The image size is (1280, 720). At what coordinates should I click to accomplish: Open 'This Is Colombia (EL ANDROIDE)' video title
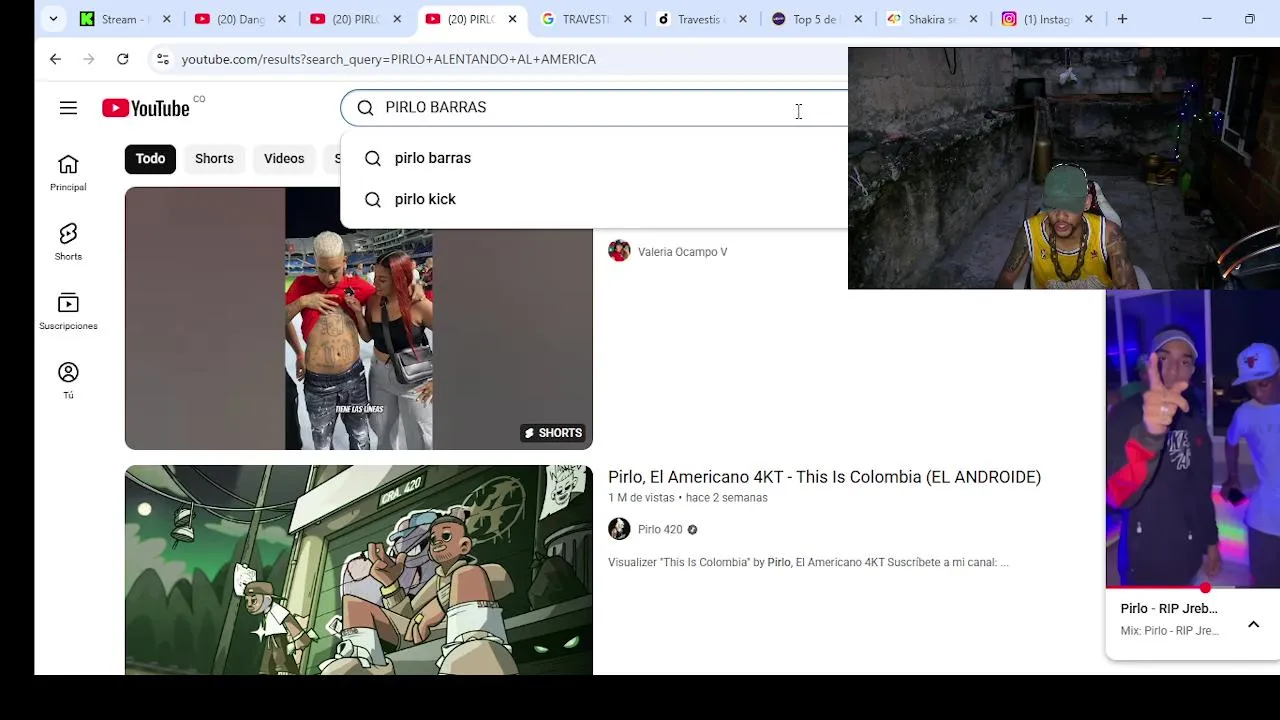[824, 477]
